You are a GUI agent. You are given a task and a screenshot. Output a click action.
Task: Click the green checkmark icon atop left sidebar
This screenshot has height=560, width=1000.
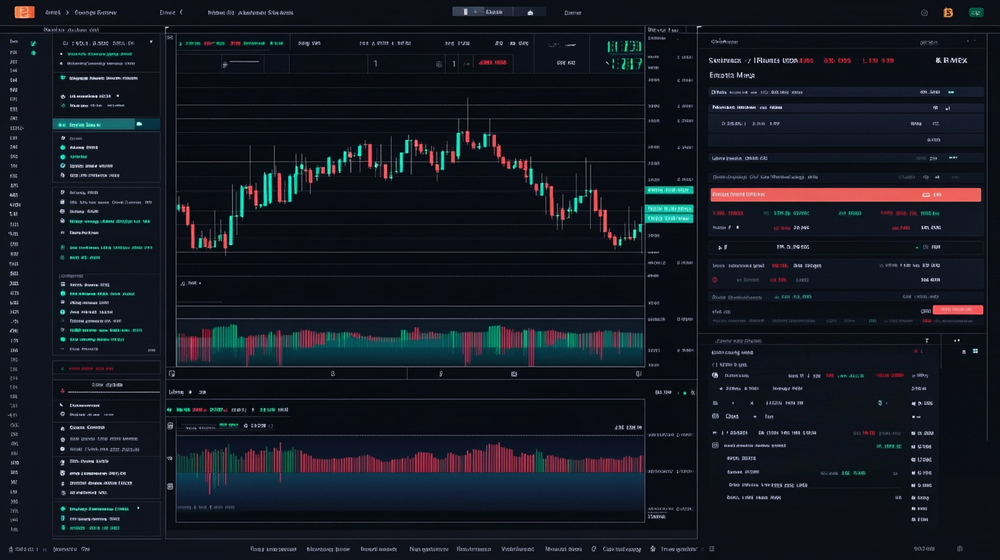click(x=33, y=43)
